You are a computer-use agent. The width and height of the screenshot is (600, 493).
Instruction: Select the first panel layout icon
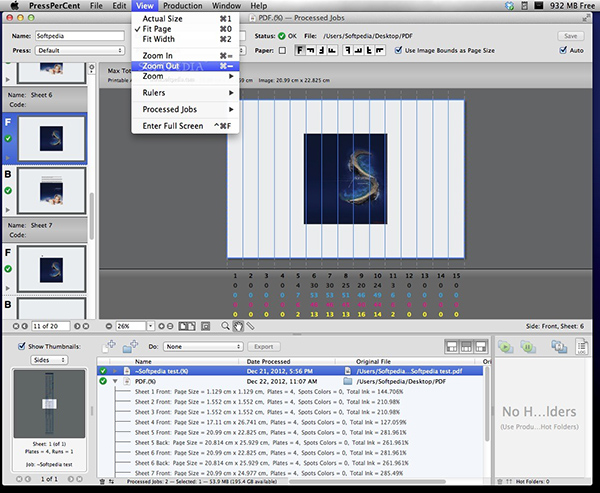452,347
